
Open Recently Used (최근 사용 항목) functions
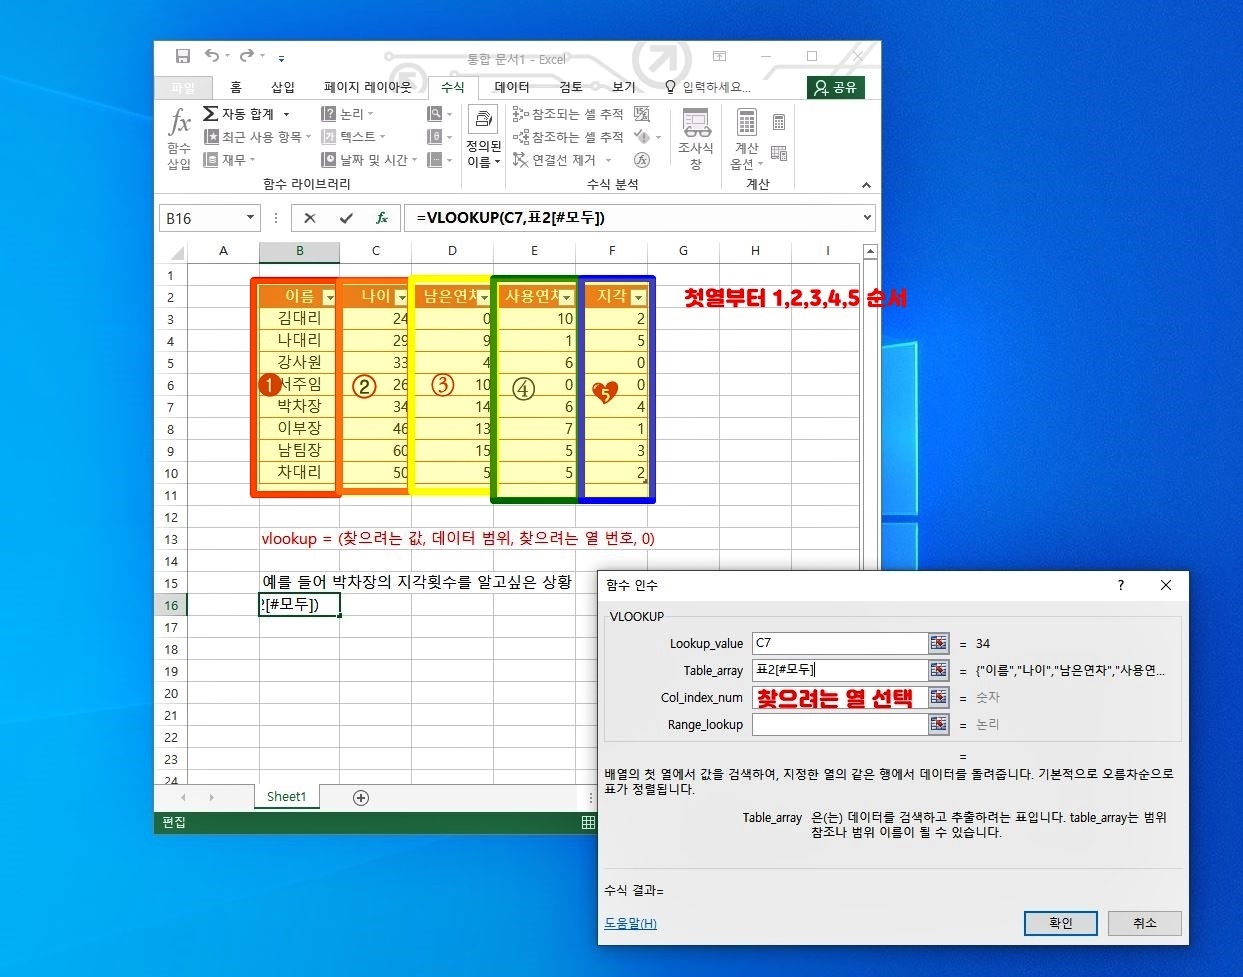point(258,137)
